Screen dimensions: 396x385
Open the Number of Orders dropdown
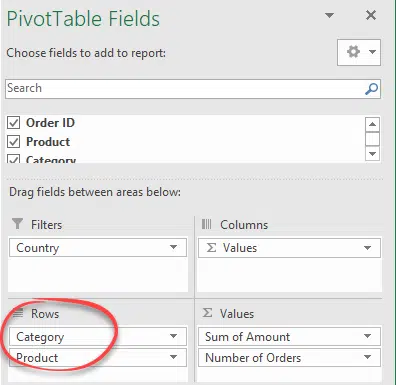pos(367,357)
